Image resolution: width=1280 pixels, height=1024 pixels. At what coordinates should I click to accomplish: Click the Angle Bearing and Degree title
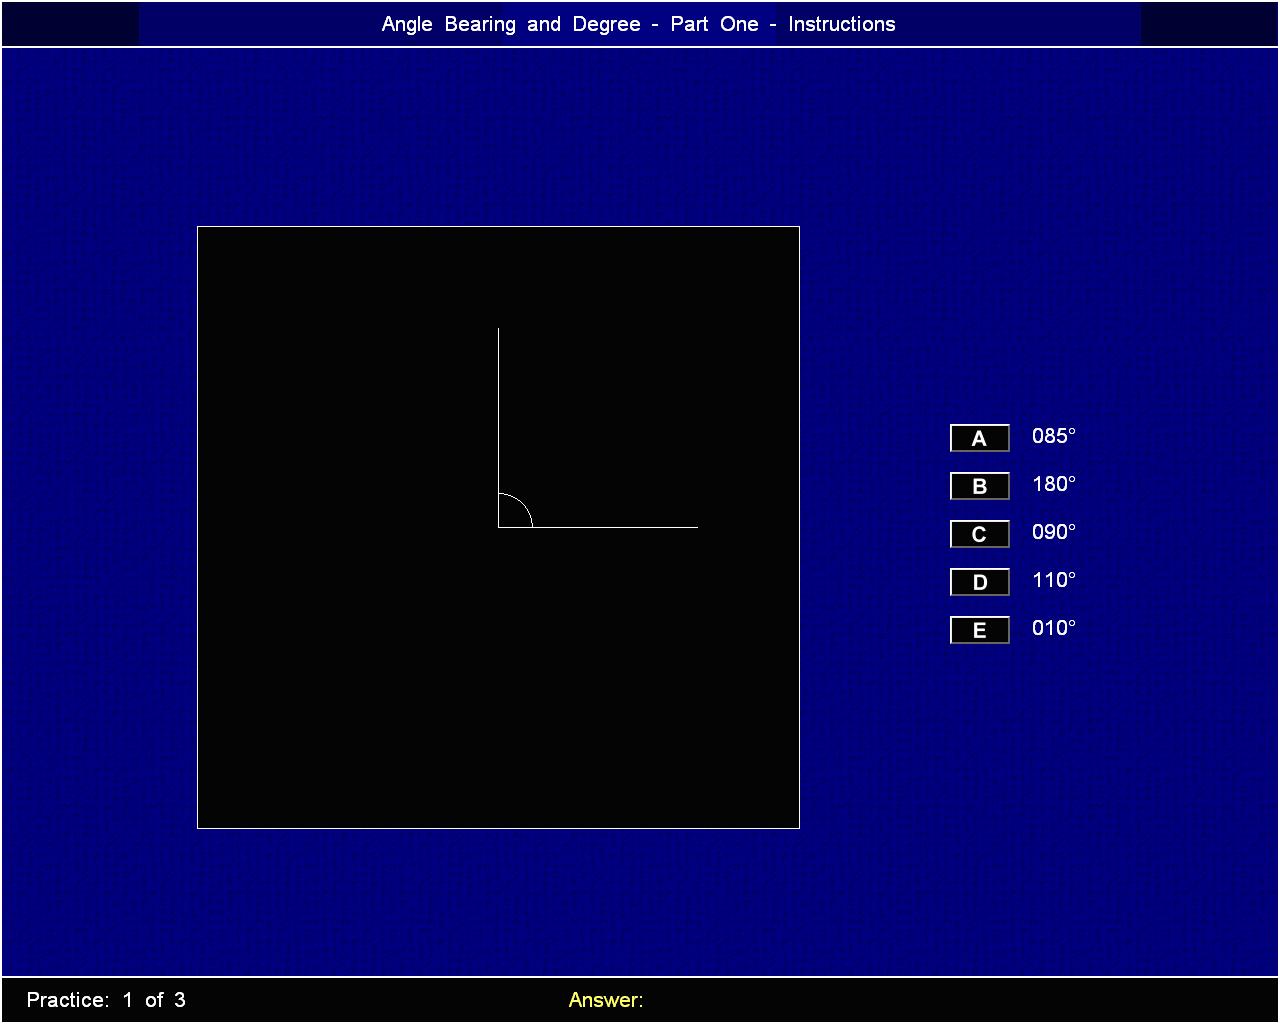[638, 24]
